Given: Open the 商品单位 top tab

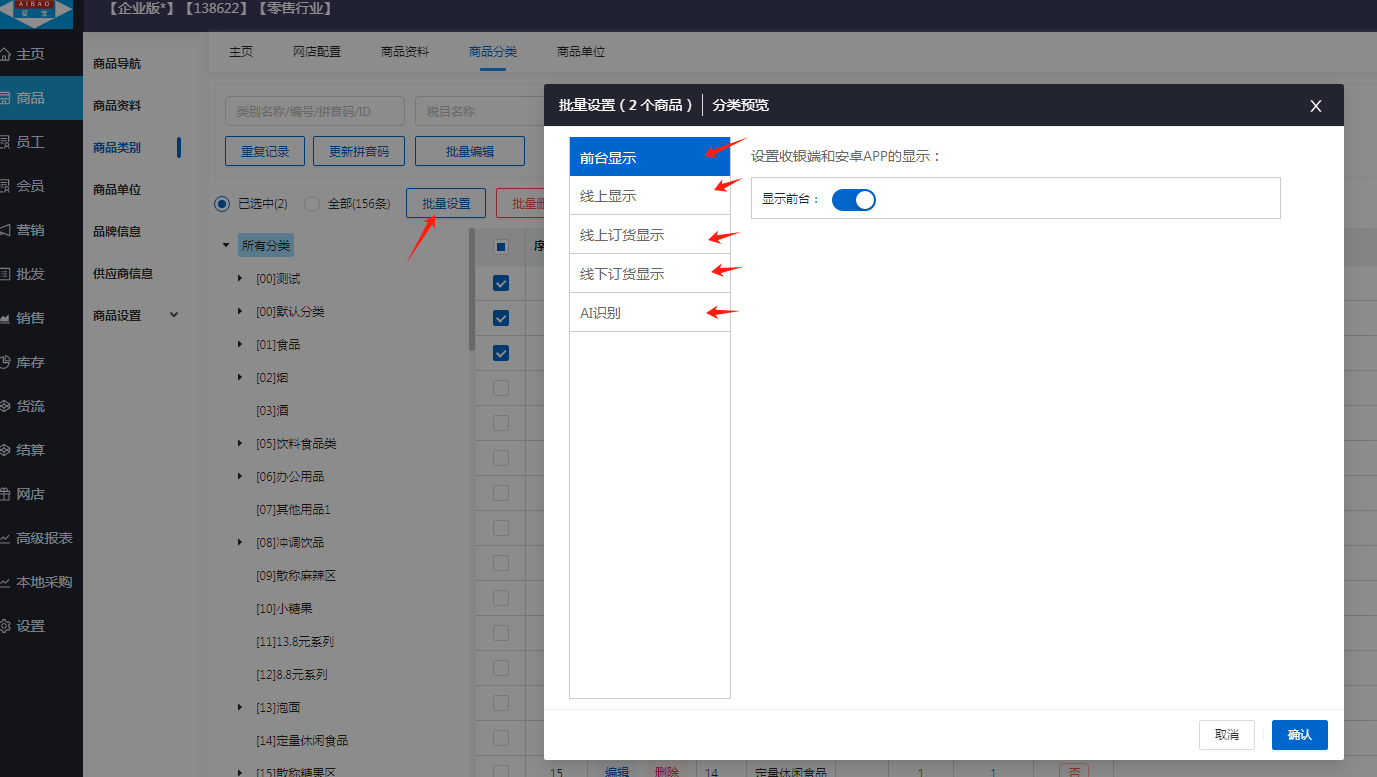Looking at the screenshot, I should click(580, 52).
